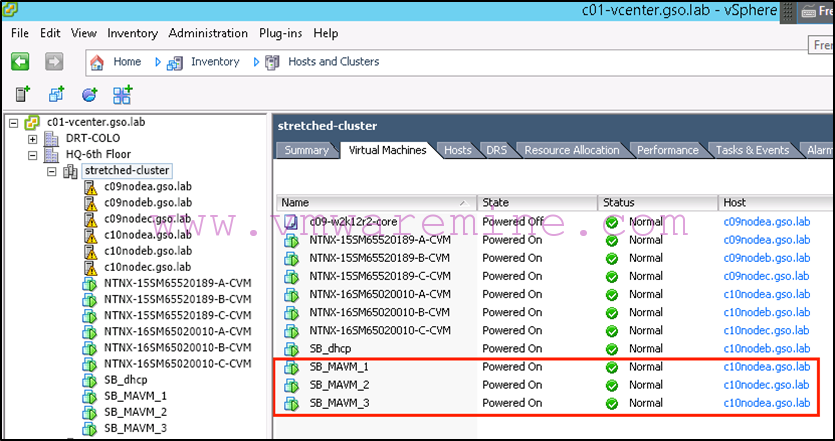Open the Resource Allocation tab

point(572,150)
